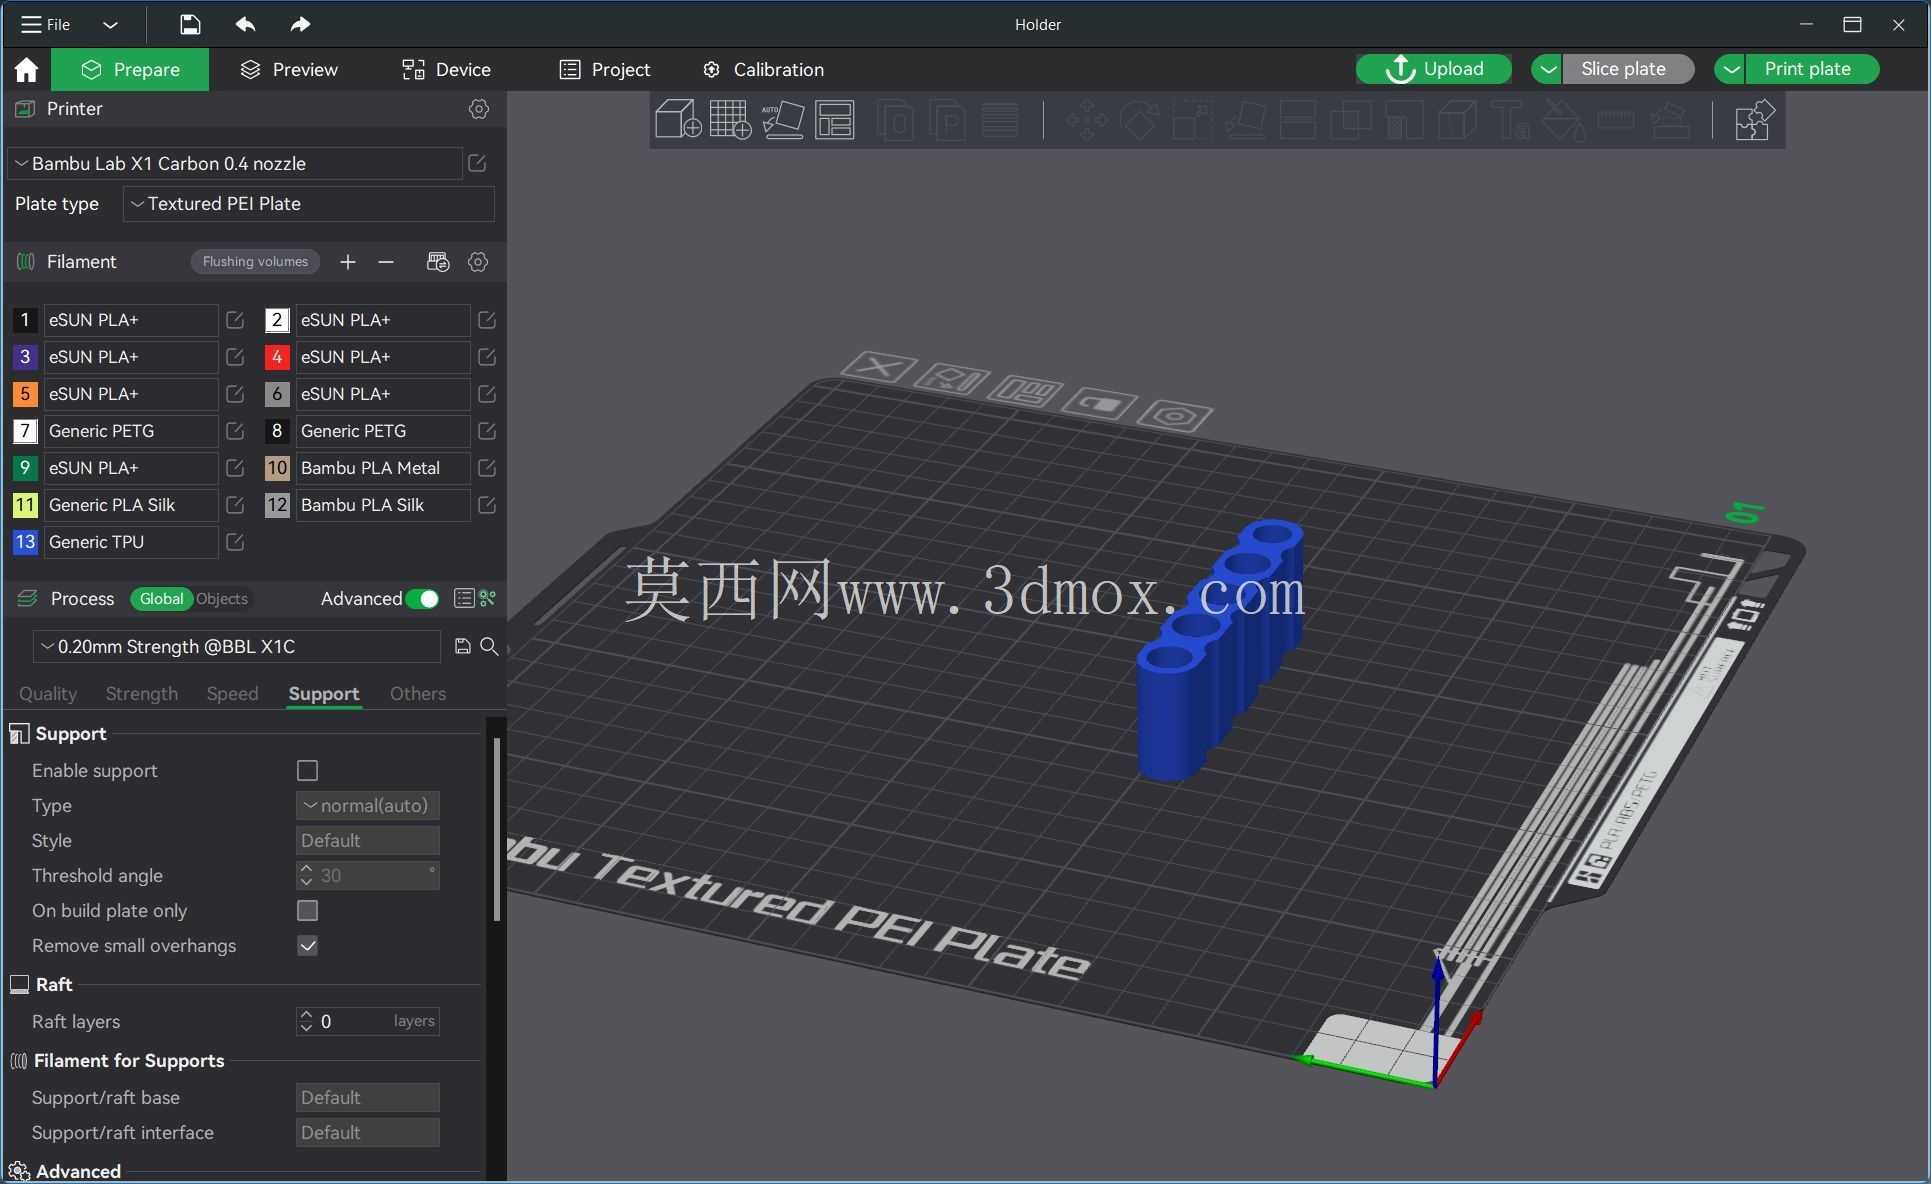Image resolution: width=1931 pixels, height=1184 pixels.
Task: Edit filament 12 Bambu PLA Silk preset
Action: tap(487, 505)
